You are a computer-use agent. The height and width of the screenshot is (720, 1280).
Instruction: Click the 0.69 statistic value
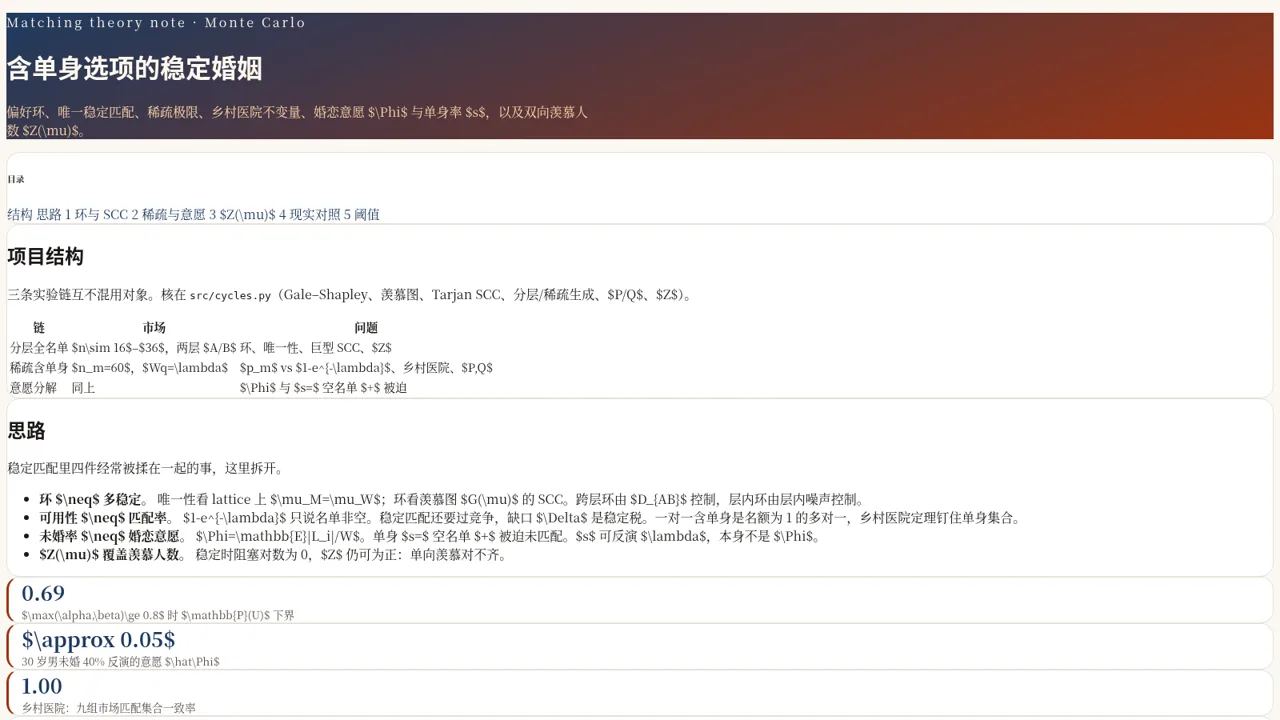click(43, 593)
